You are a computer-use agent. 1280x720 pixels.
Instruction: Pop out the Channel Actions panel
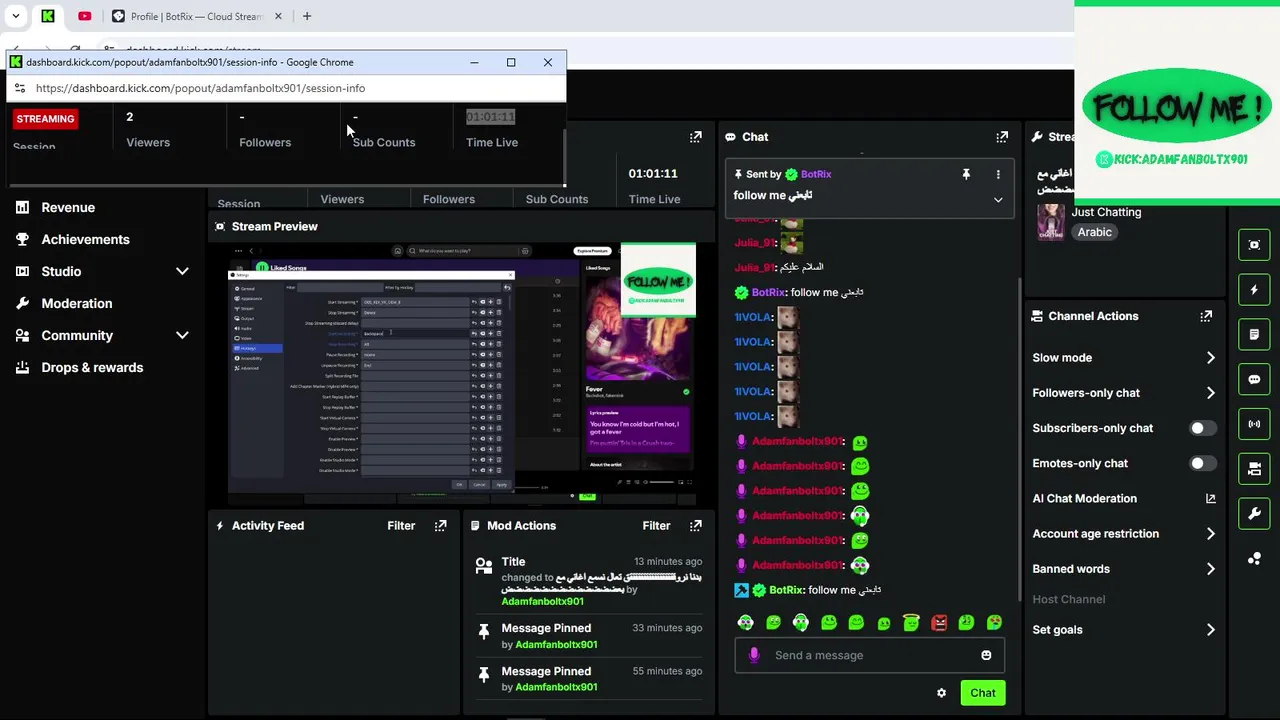coord(1206,316)
